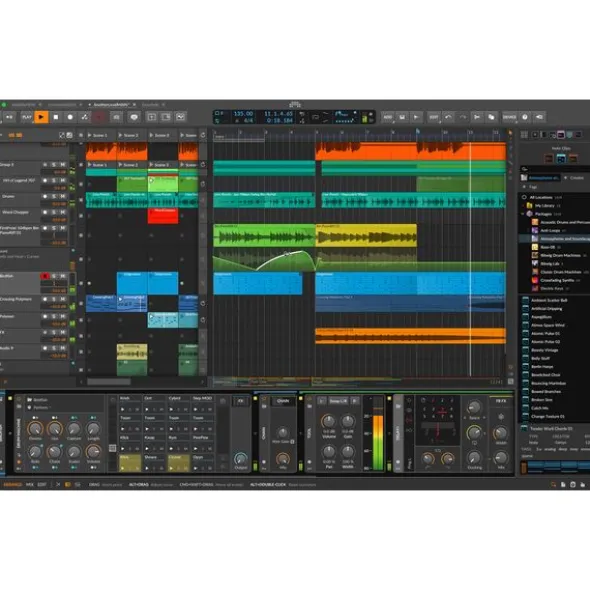Viewport: 590px width, 591px height.
Task: Click the graph view icon in the toolbar
Action: [x=180, y=117]
